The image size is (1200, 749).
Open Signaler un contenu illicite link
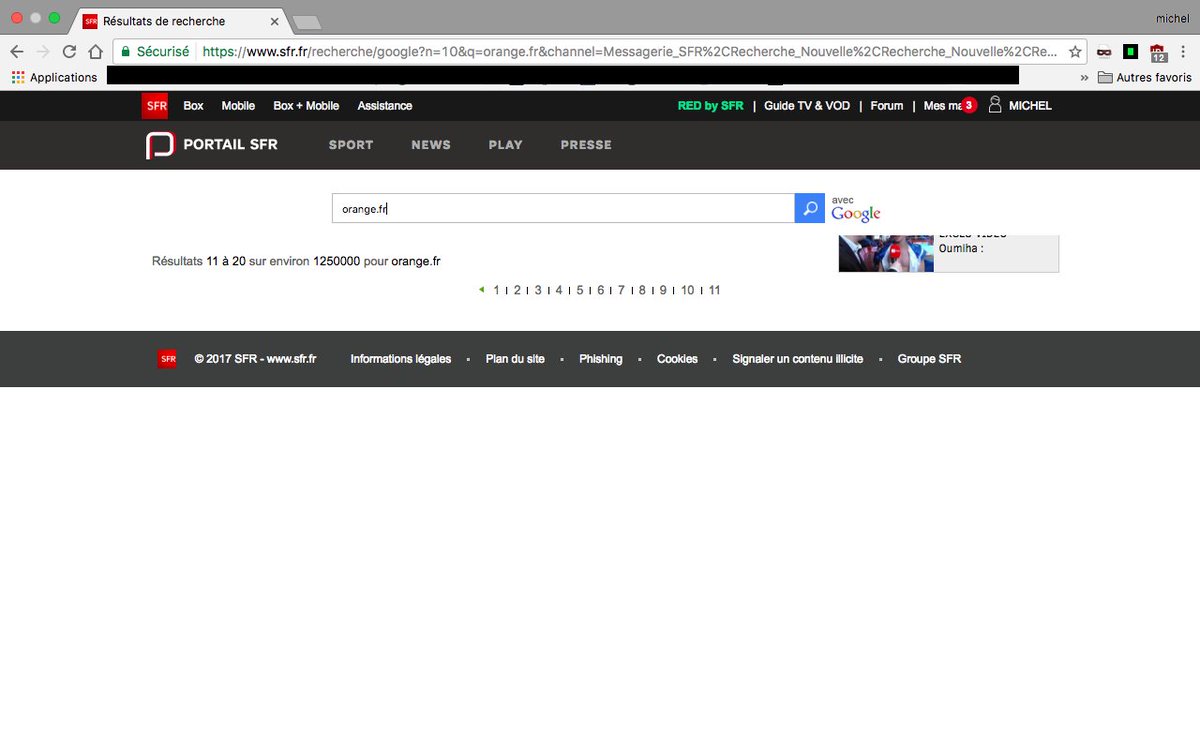tap(798, 359)
